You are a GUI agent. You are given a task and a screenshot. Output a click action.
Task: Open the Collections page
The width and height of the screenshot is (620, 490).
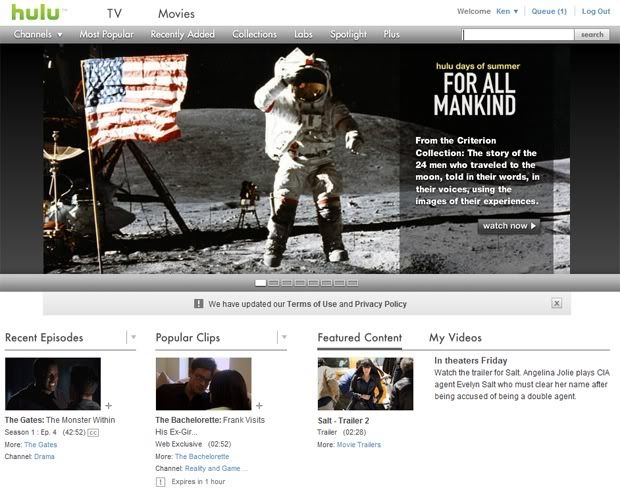tap(255, 34)
